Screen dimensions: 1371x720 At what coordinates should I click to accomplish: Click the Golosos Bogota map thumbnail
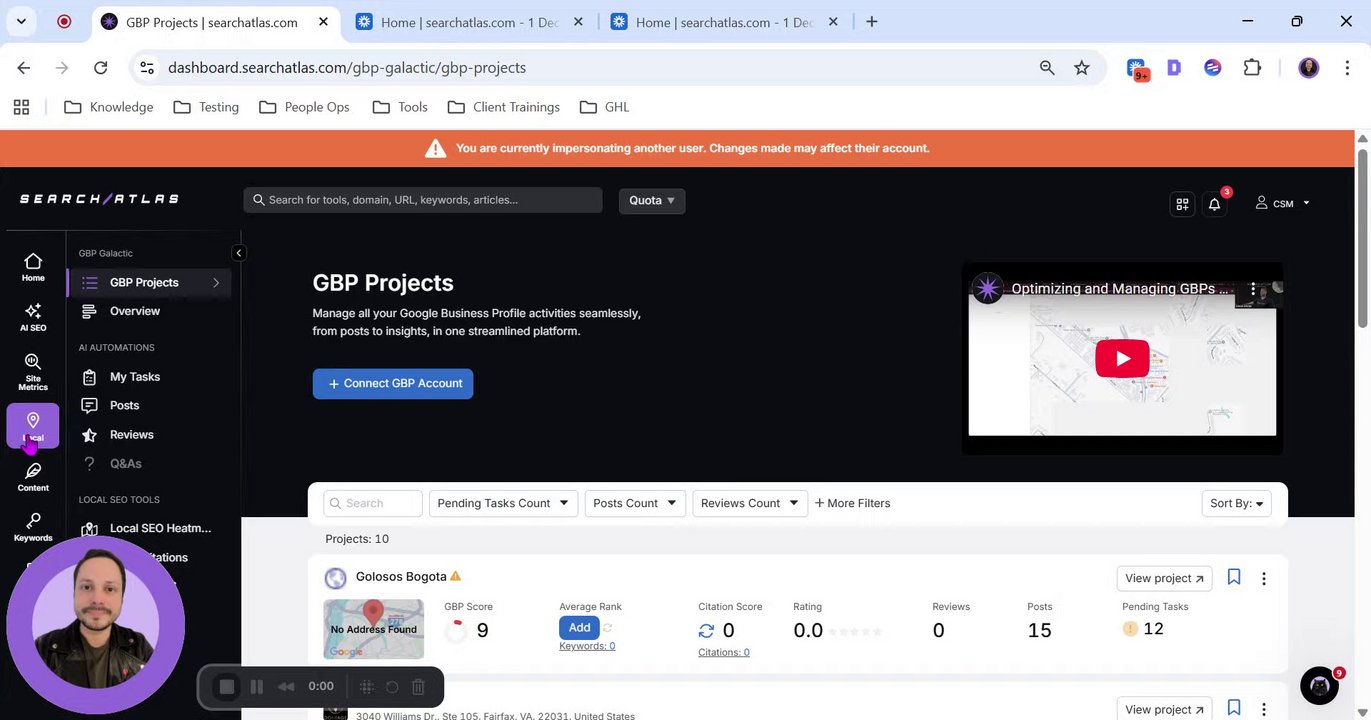point(373,629)
